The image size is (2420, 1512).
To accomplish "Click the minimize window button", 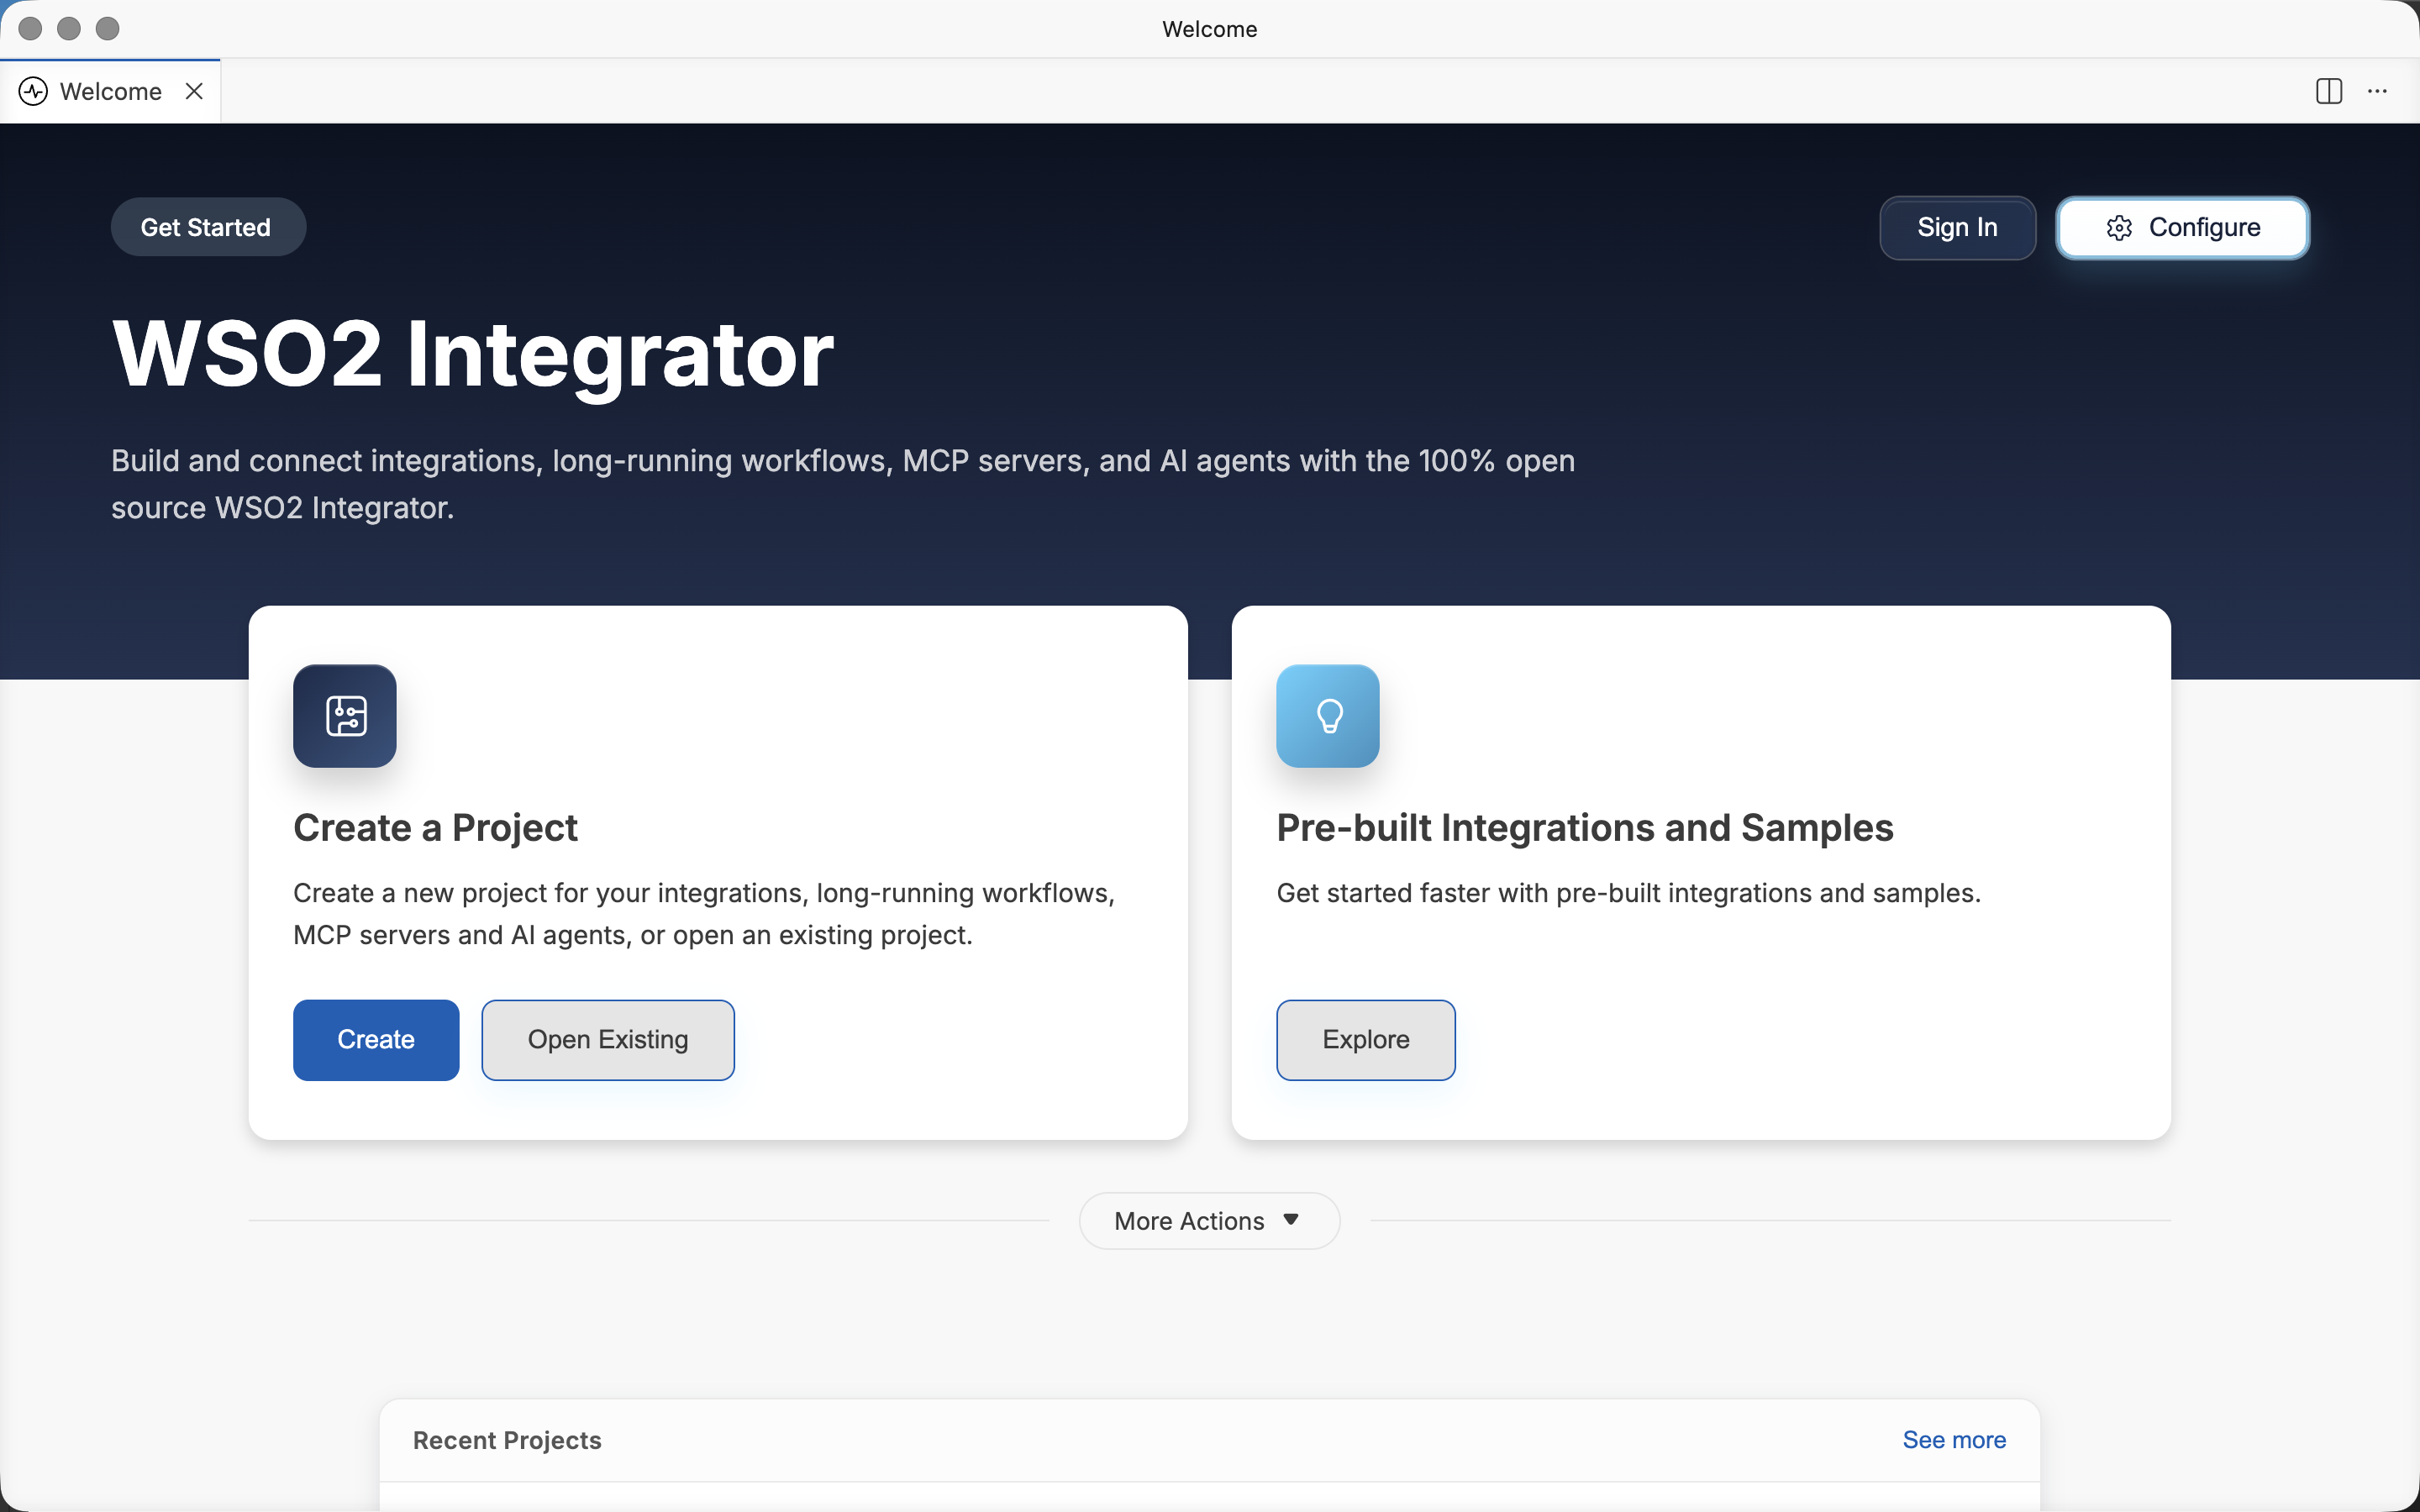I will coord(69,29).
